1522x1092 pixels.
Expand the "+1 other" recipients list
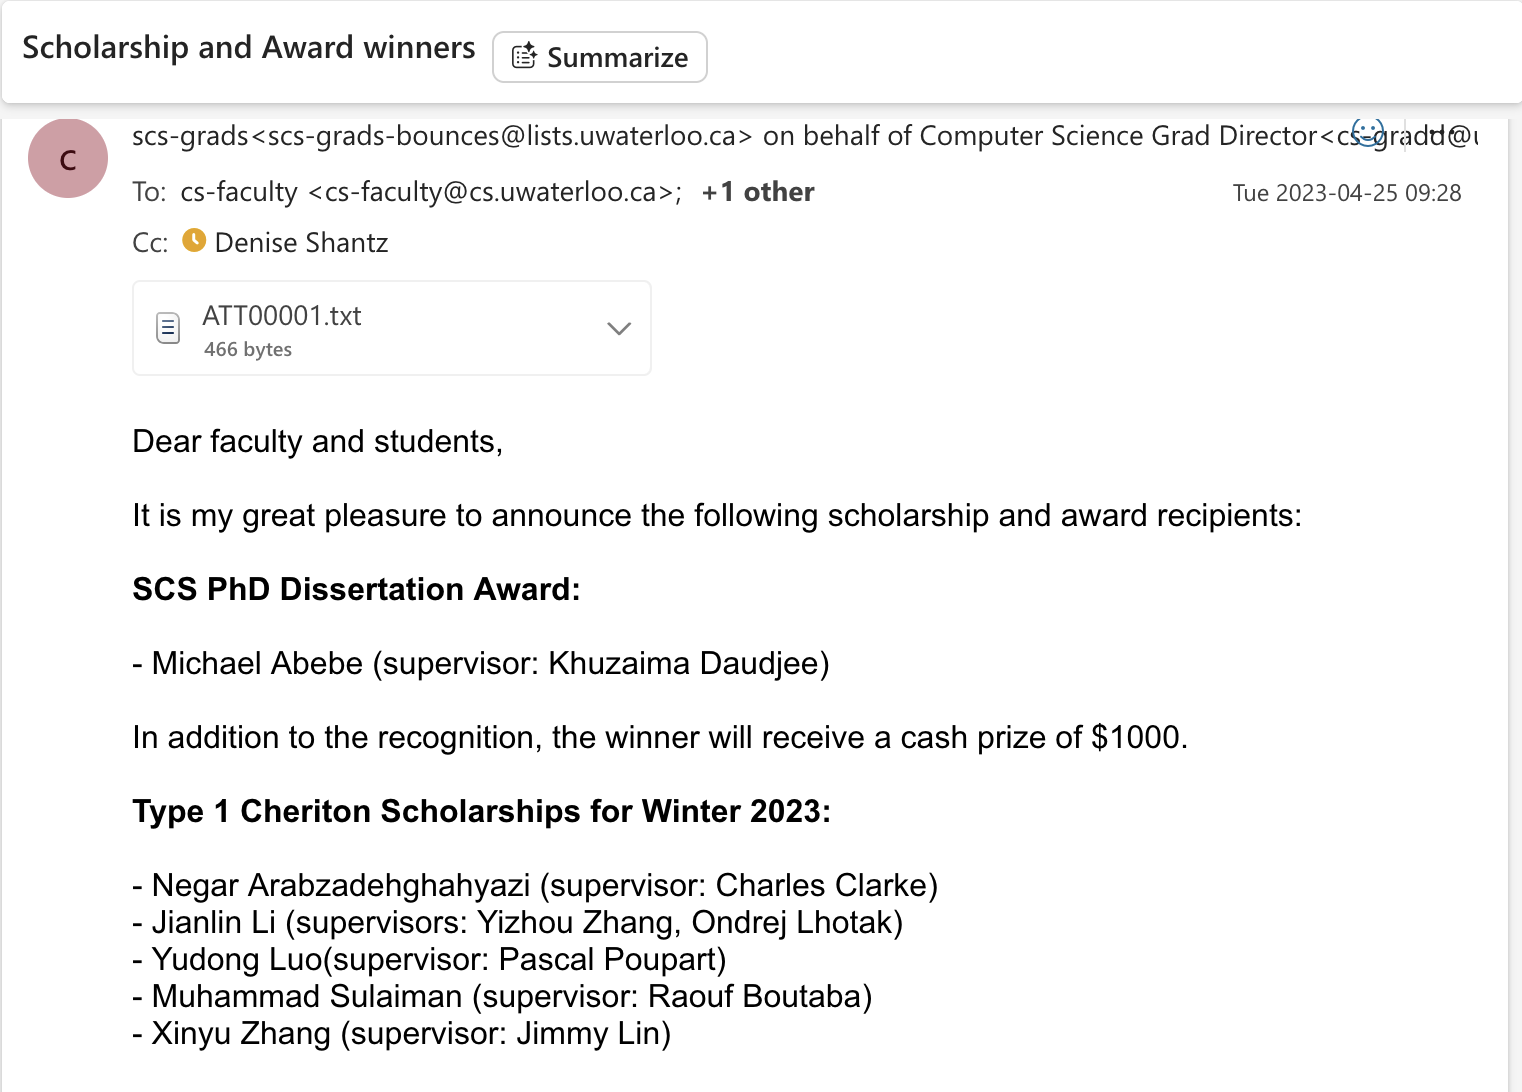758,192
